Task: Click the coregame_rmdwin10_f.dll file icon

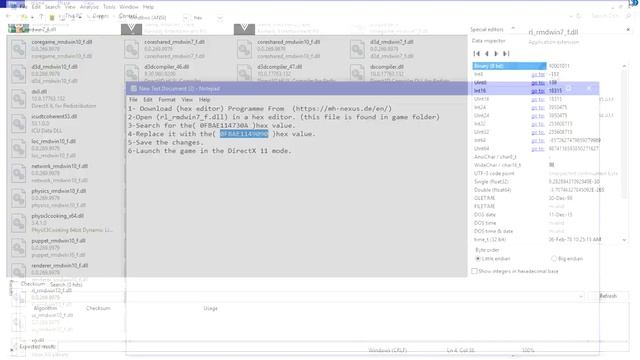Action: pyautogui.click(x=19, y=49)
